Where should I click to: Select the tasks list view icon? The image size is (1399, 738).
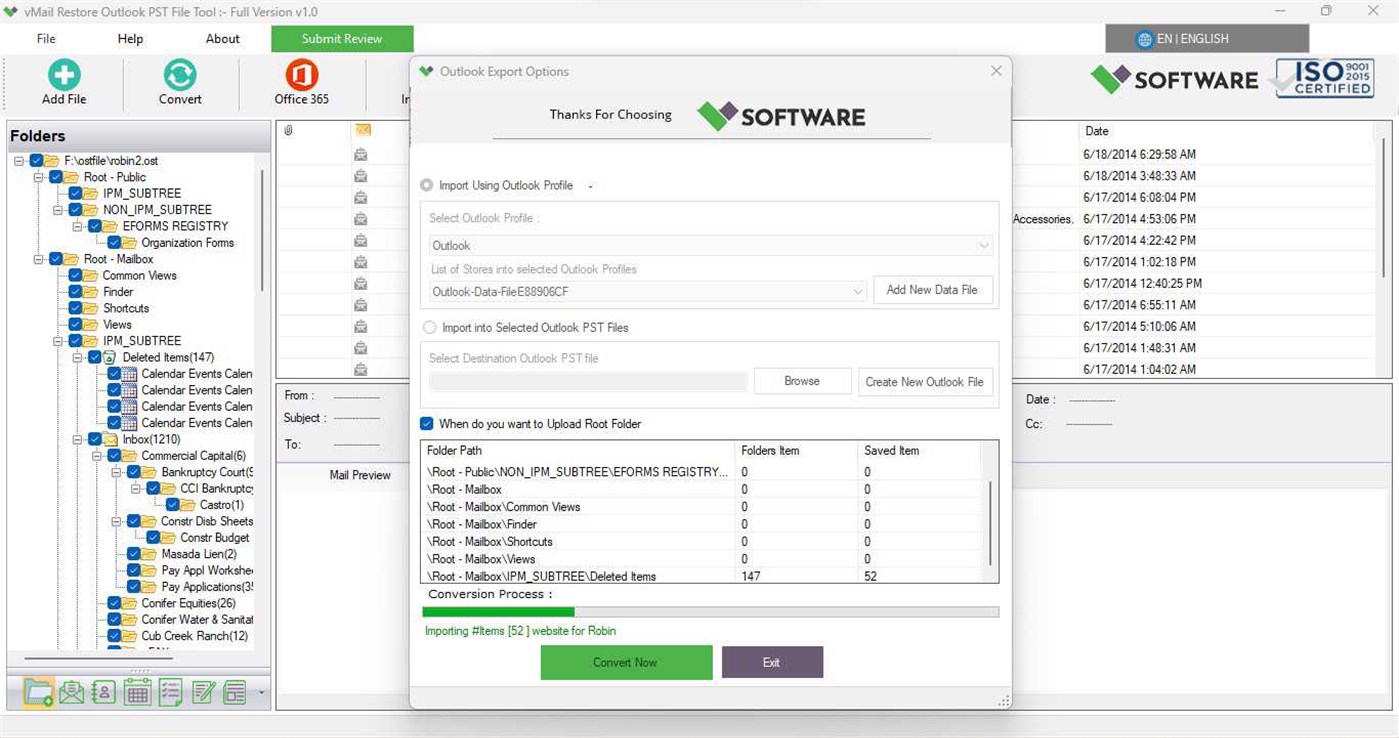click(x=170, y=691)
